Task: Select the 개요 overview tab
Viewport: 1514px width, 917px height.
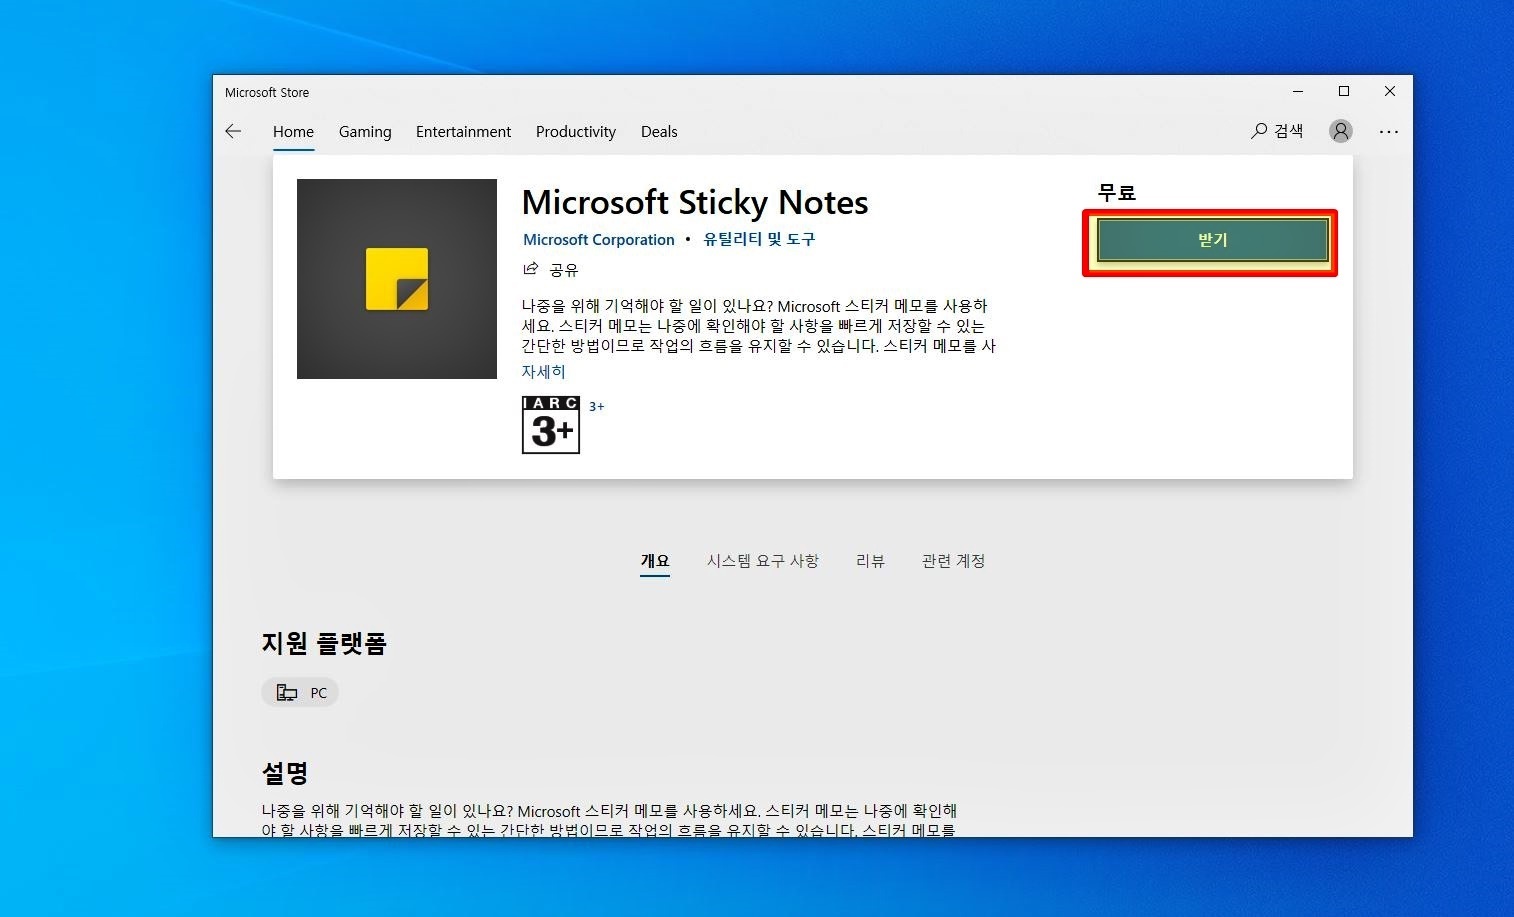Action: tap(655, 561)
